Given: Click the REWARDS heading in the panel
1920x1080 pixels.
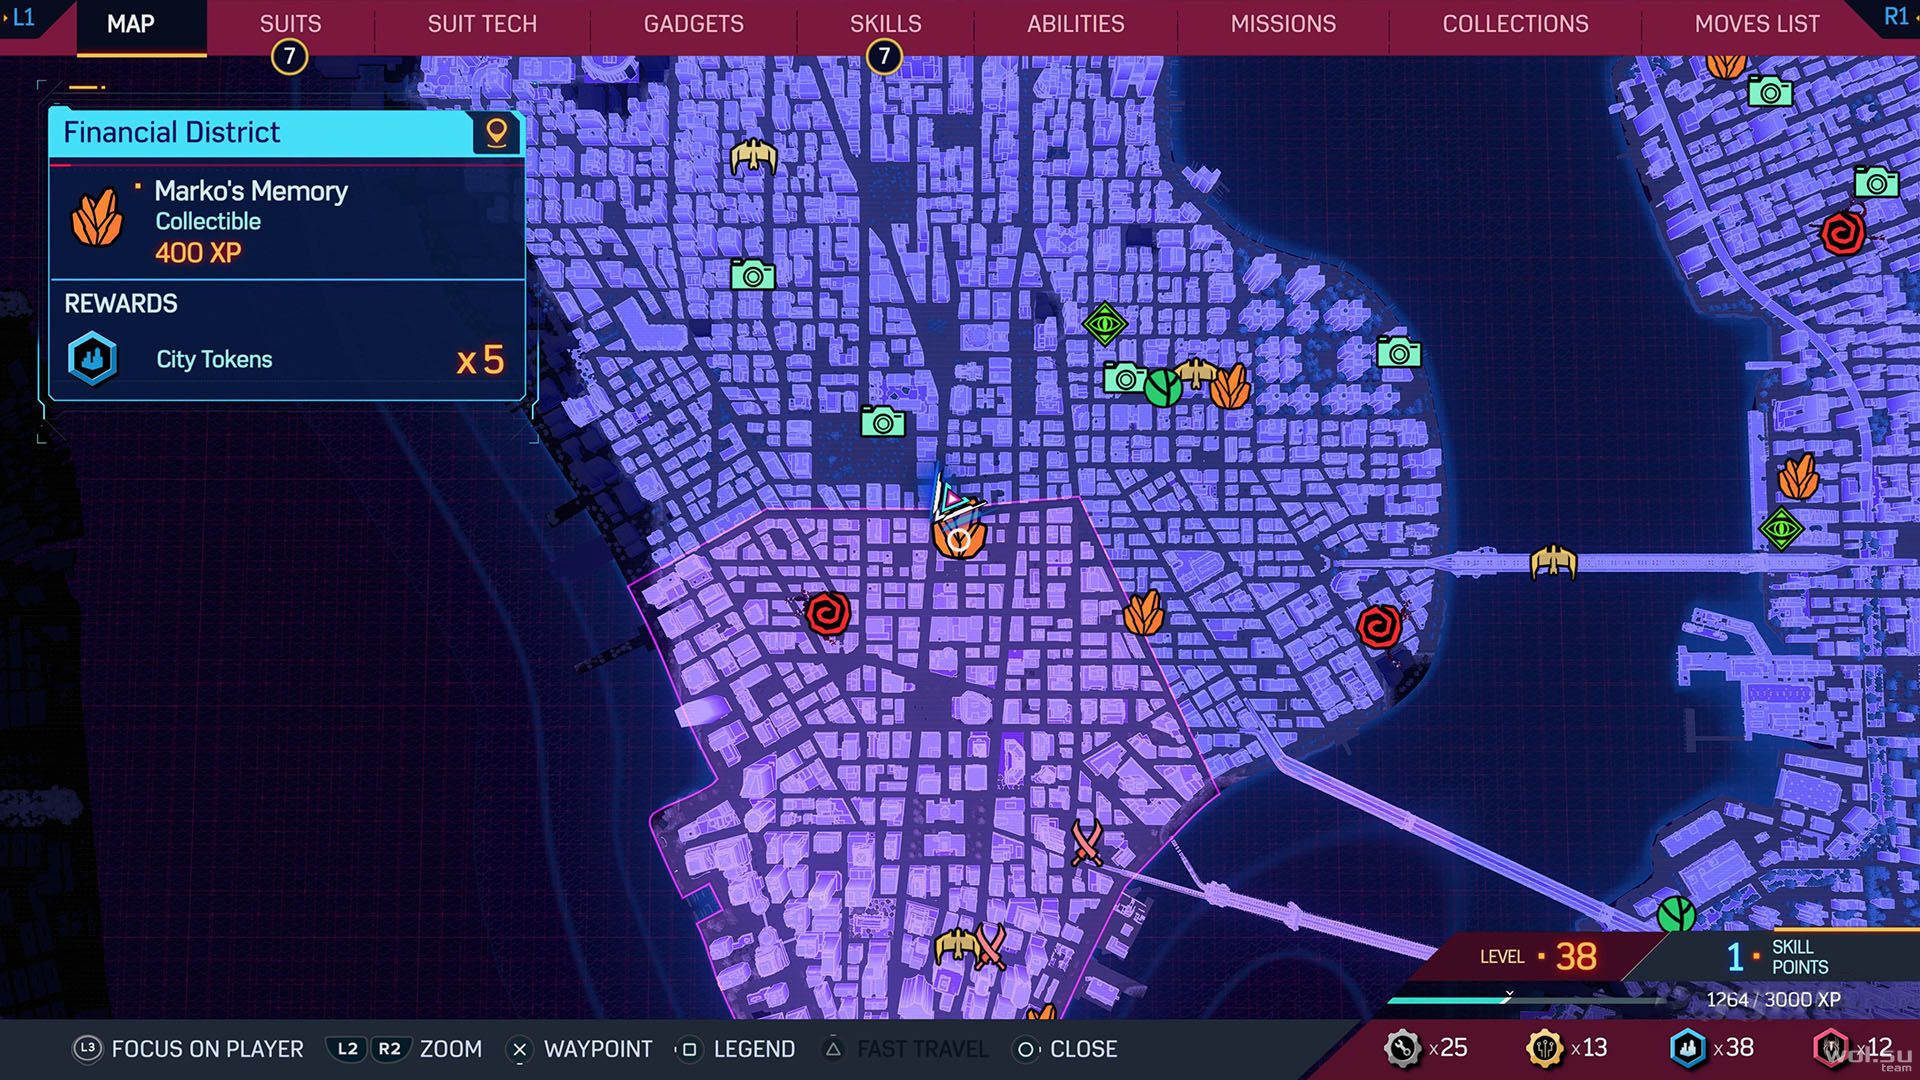Looking at the screenshot, I should [x=121, y=303].
